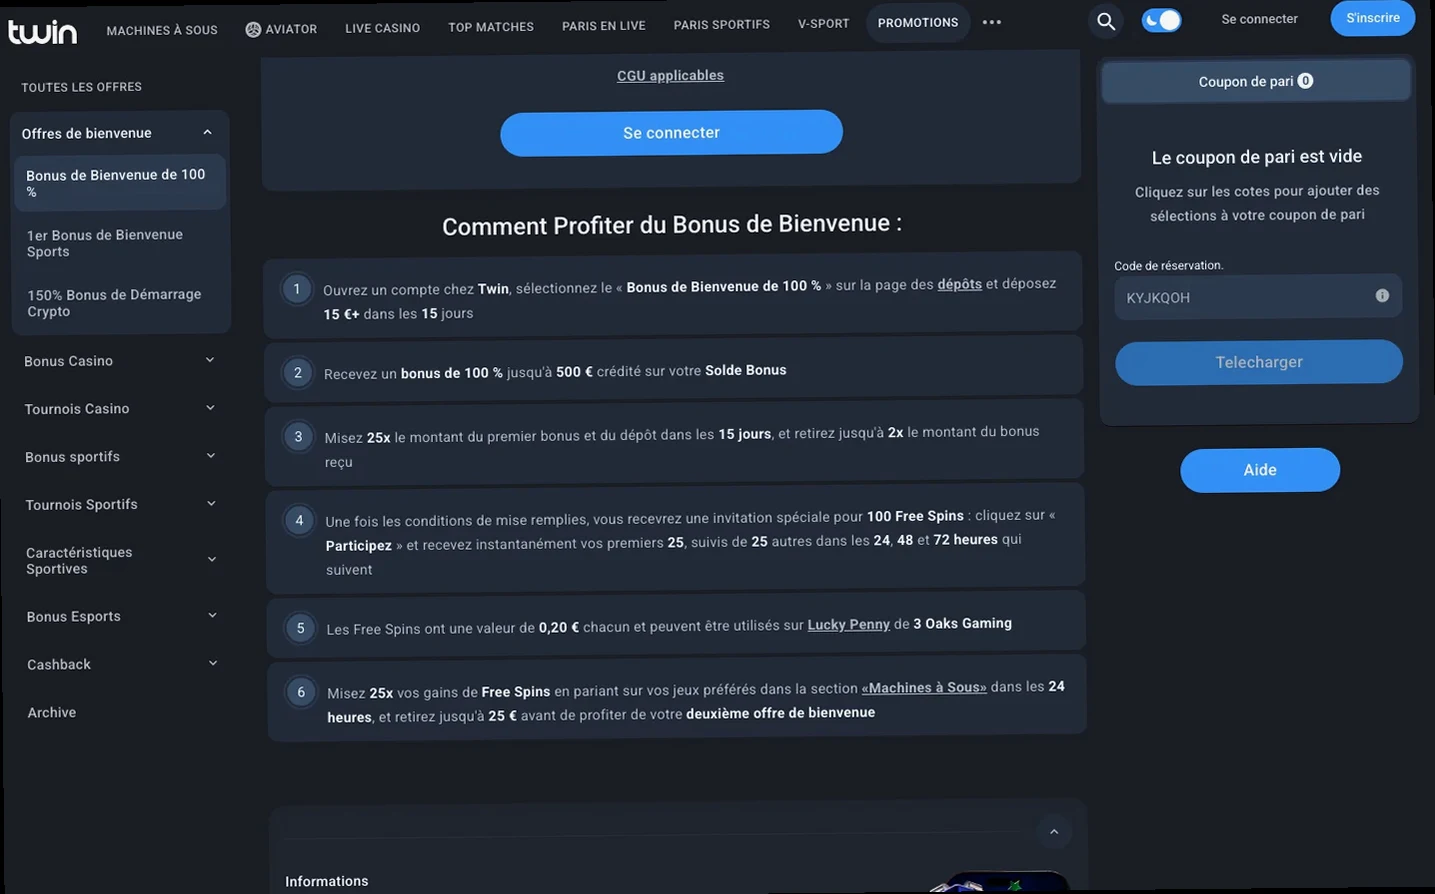The width and height of the screenshot is (1435, 894).
Task: Click the Informations heading
Action: [x=327, y=881]
